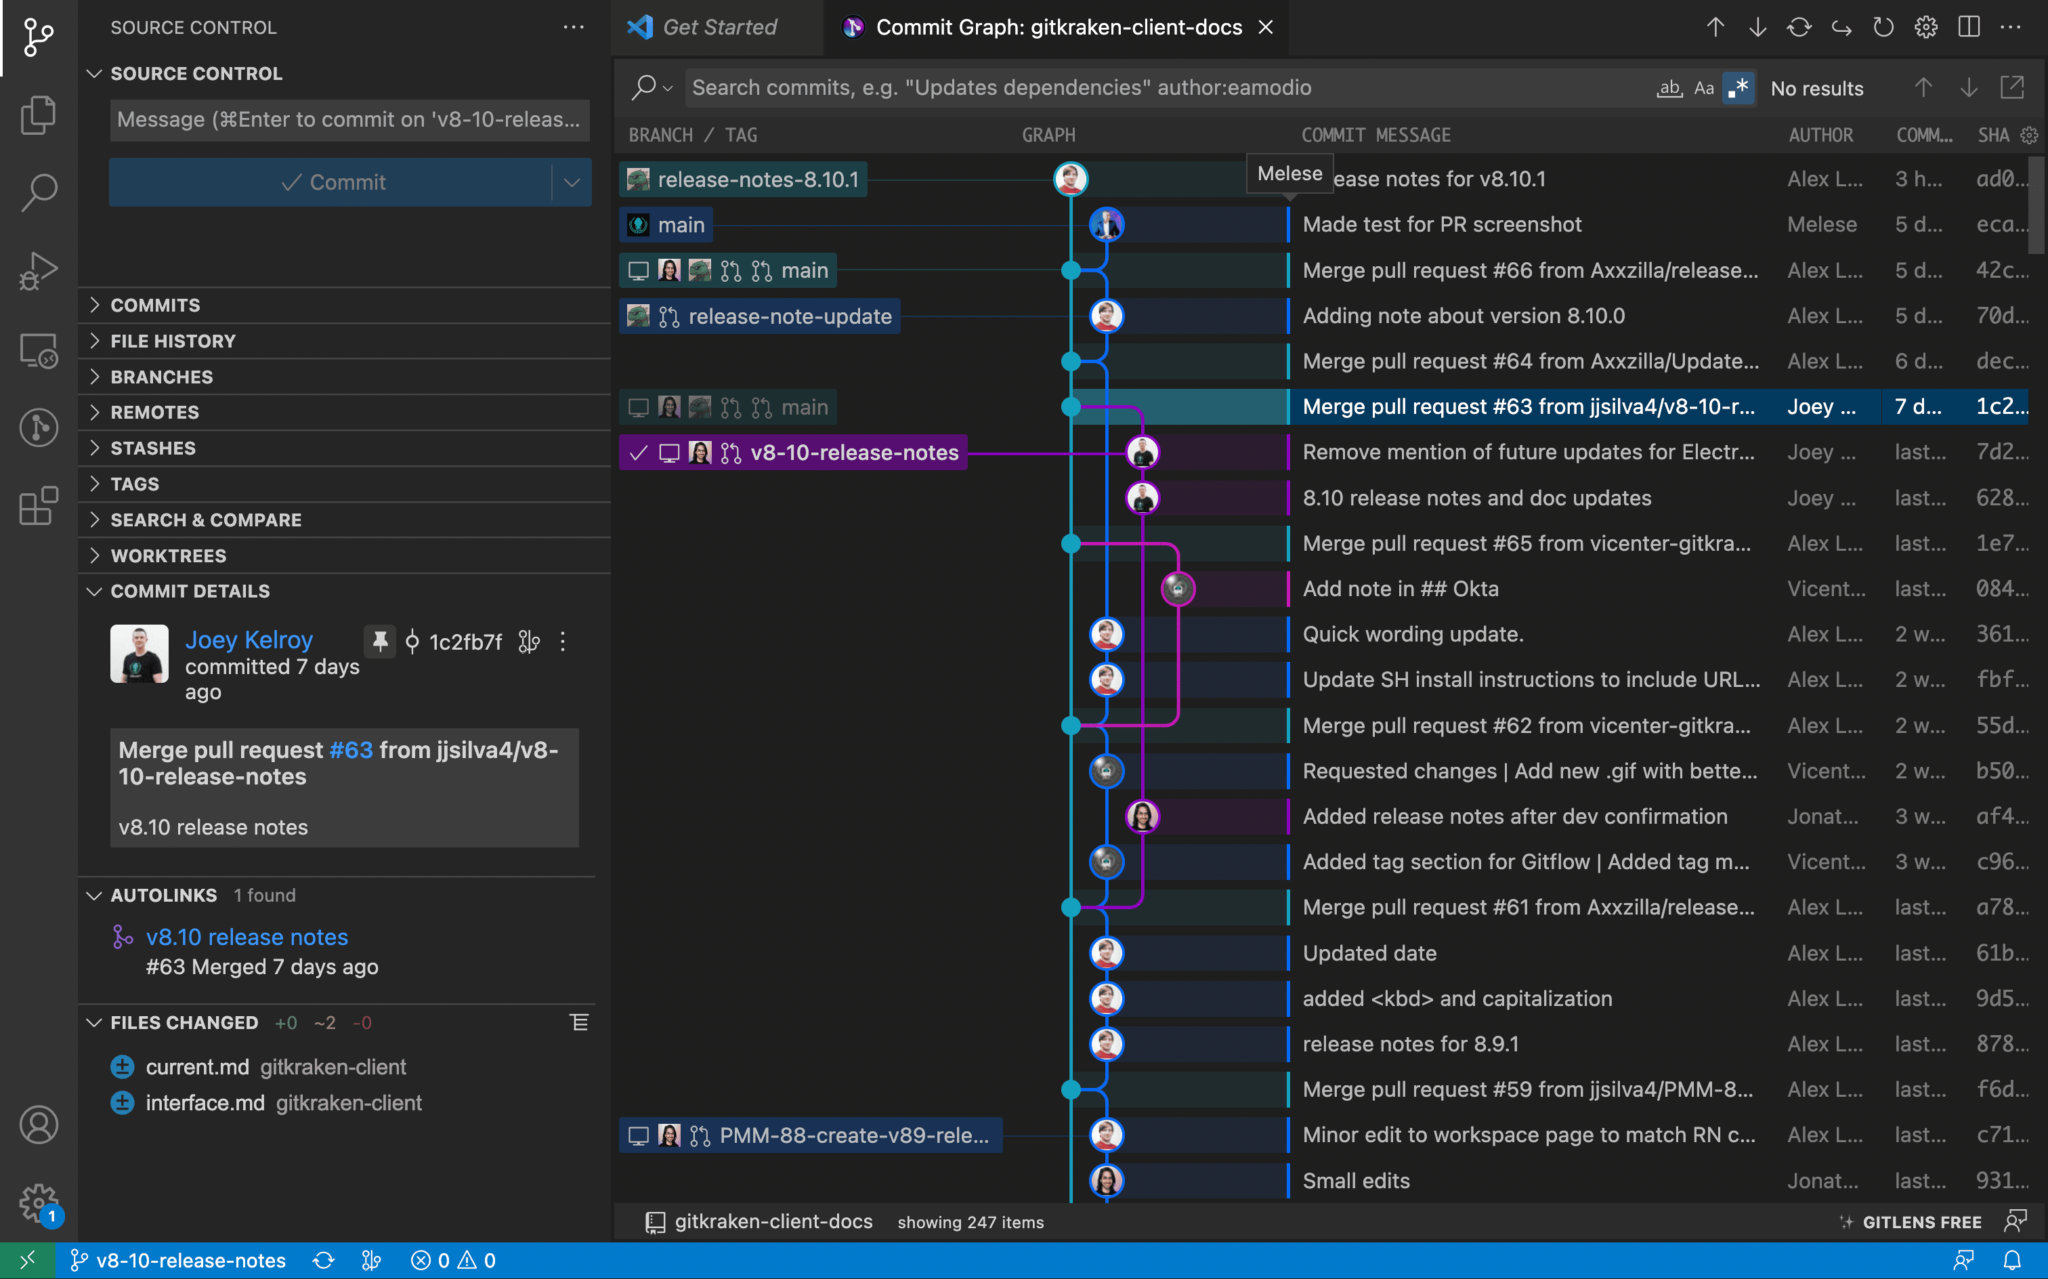Viewport: 2048px width, 1279px height.
Task: Click the split editor icon in the top-right toolbar
Action: pos(1968,27)
